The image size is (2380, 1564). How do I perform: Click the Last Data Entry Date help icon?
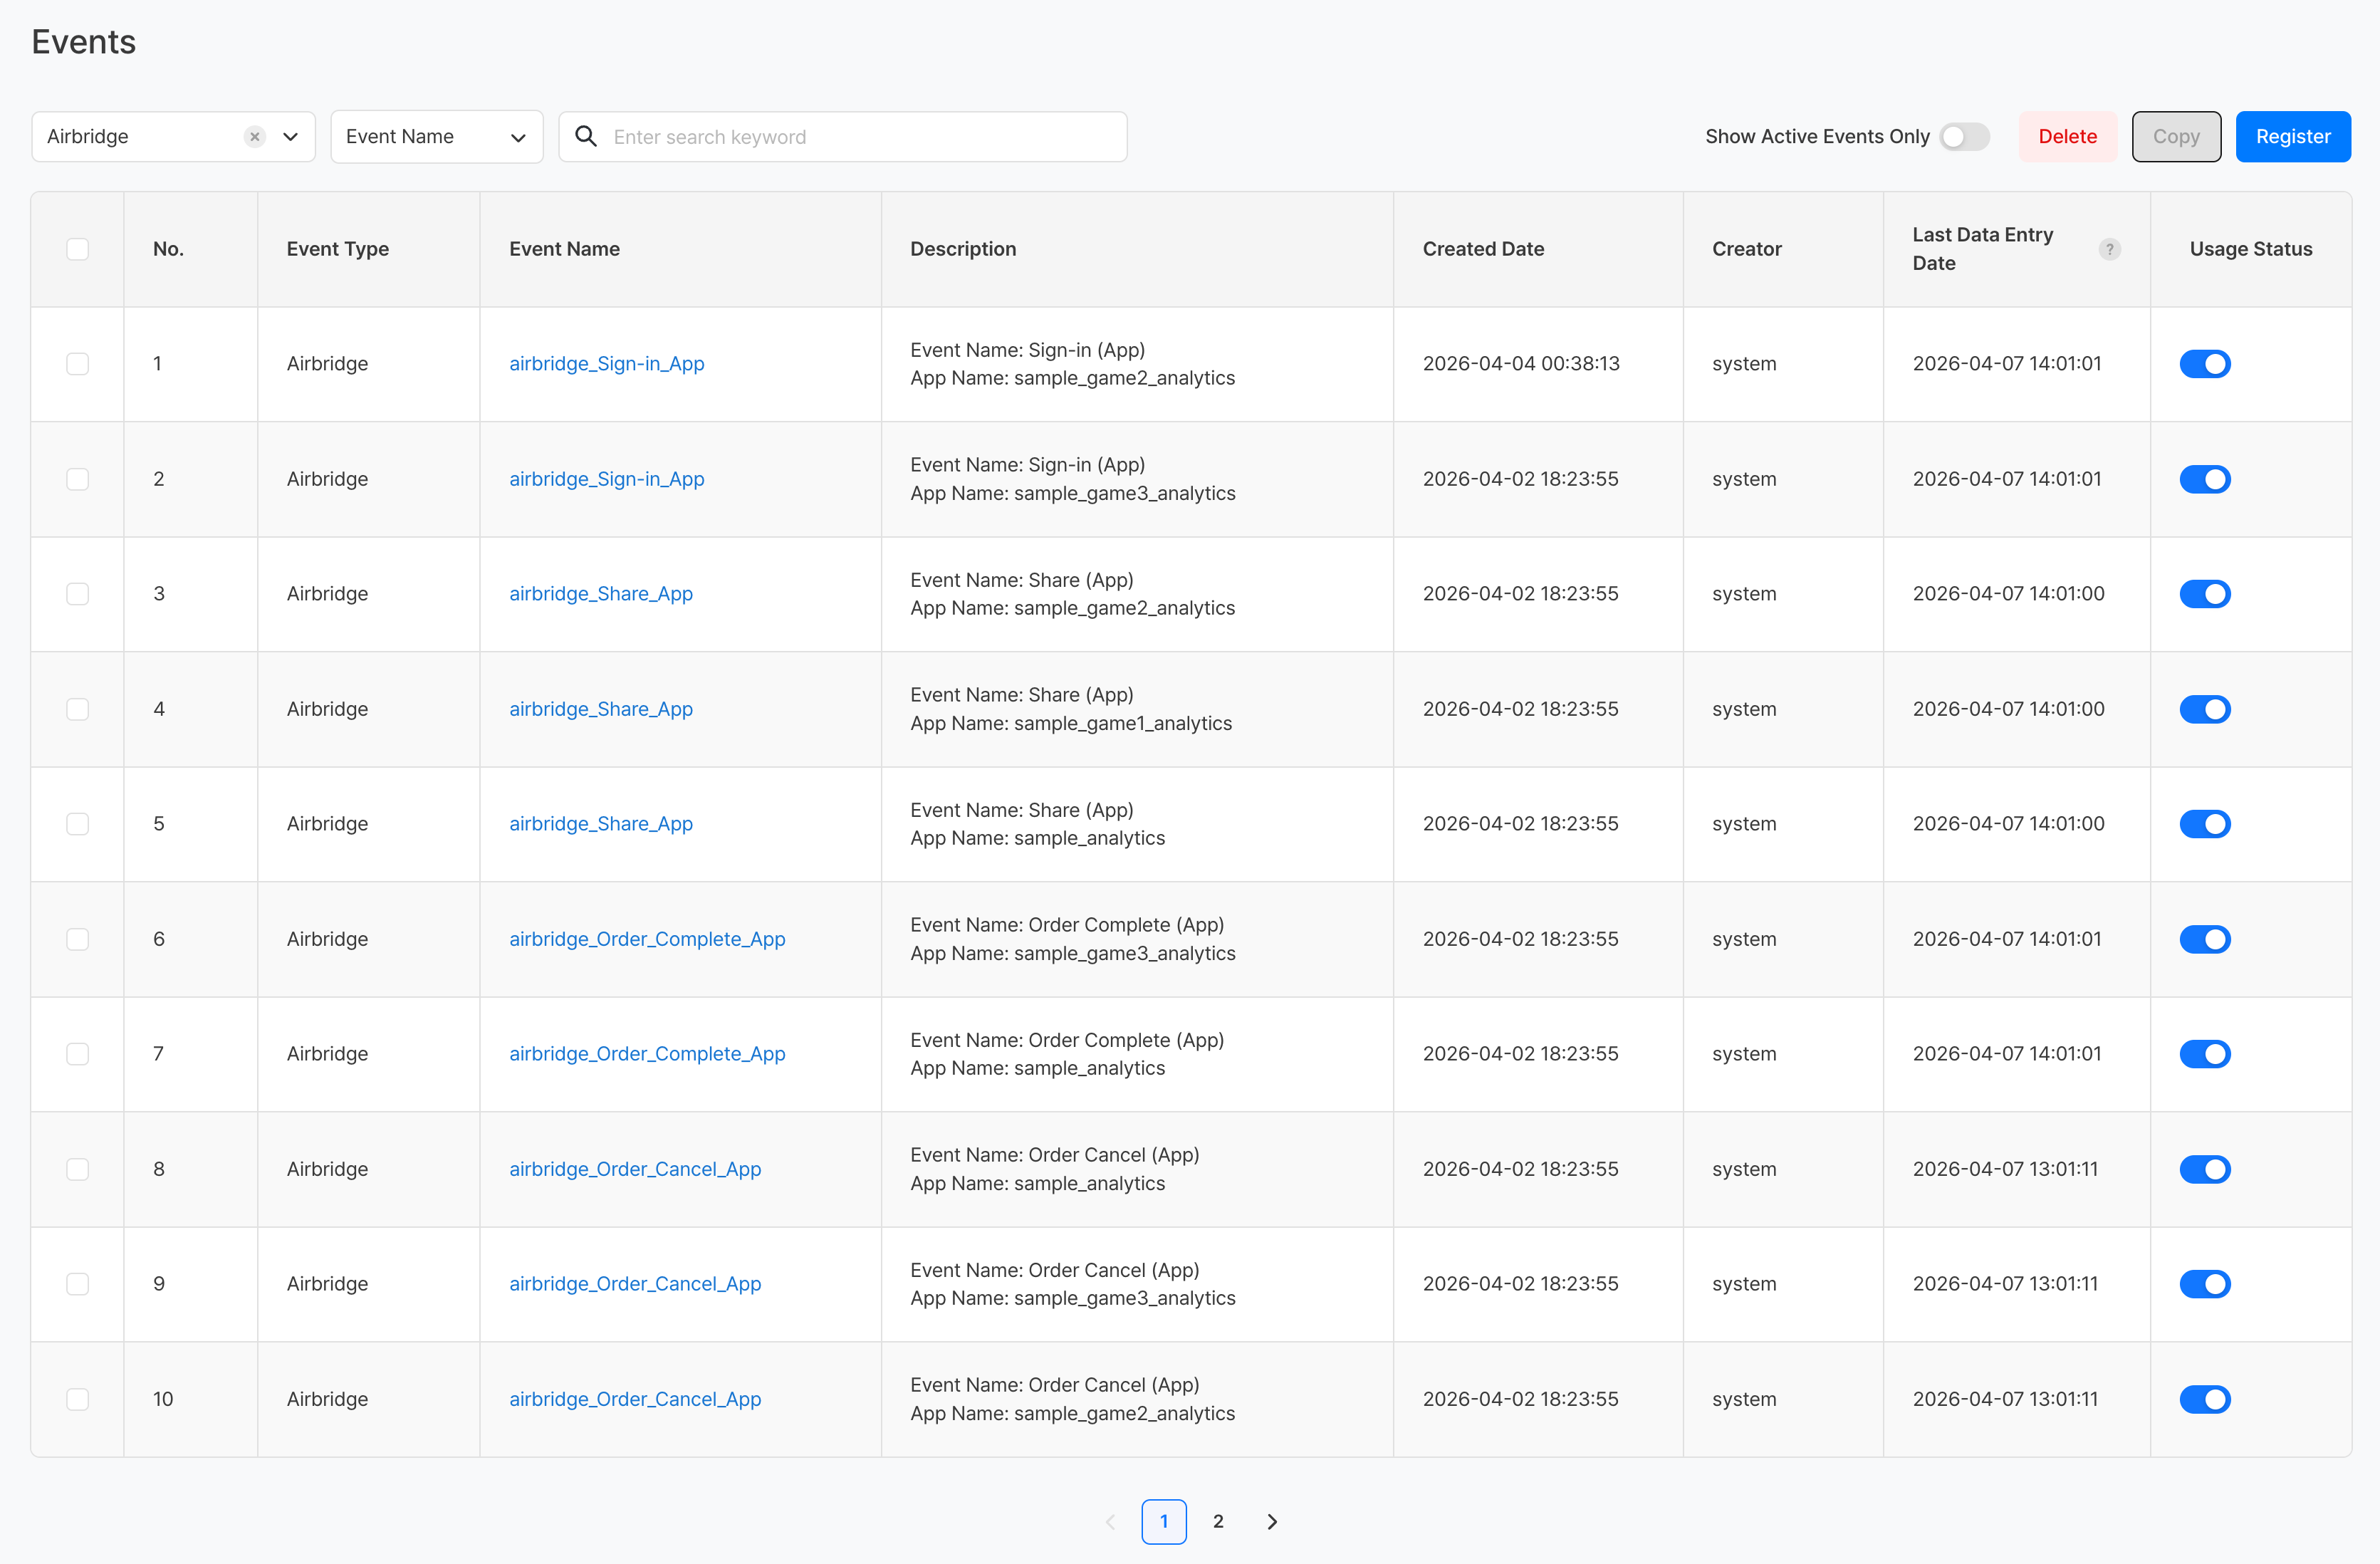coord(2109,249)
